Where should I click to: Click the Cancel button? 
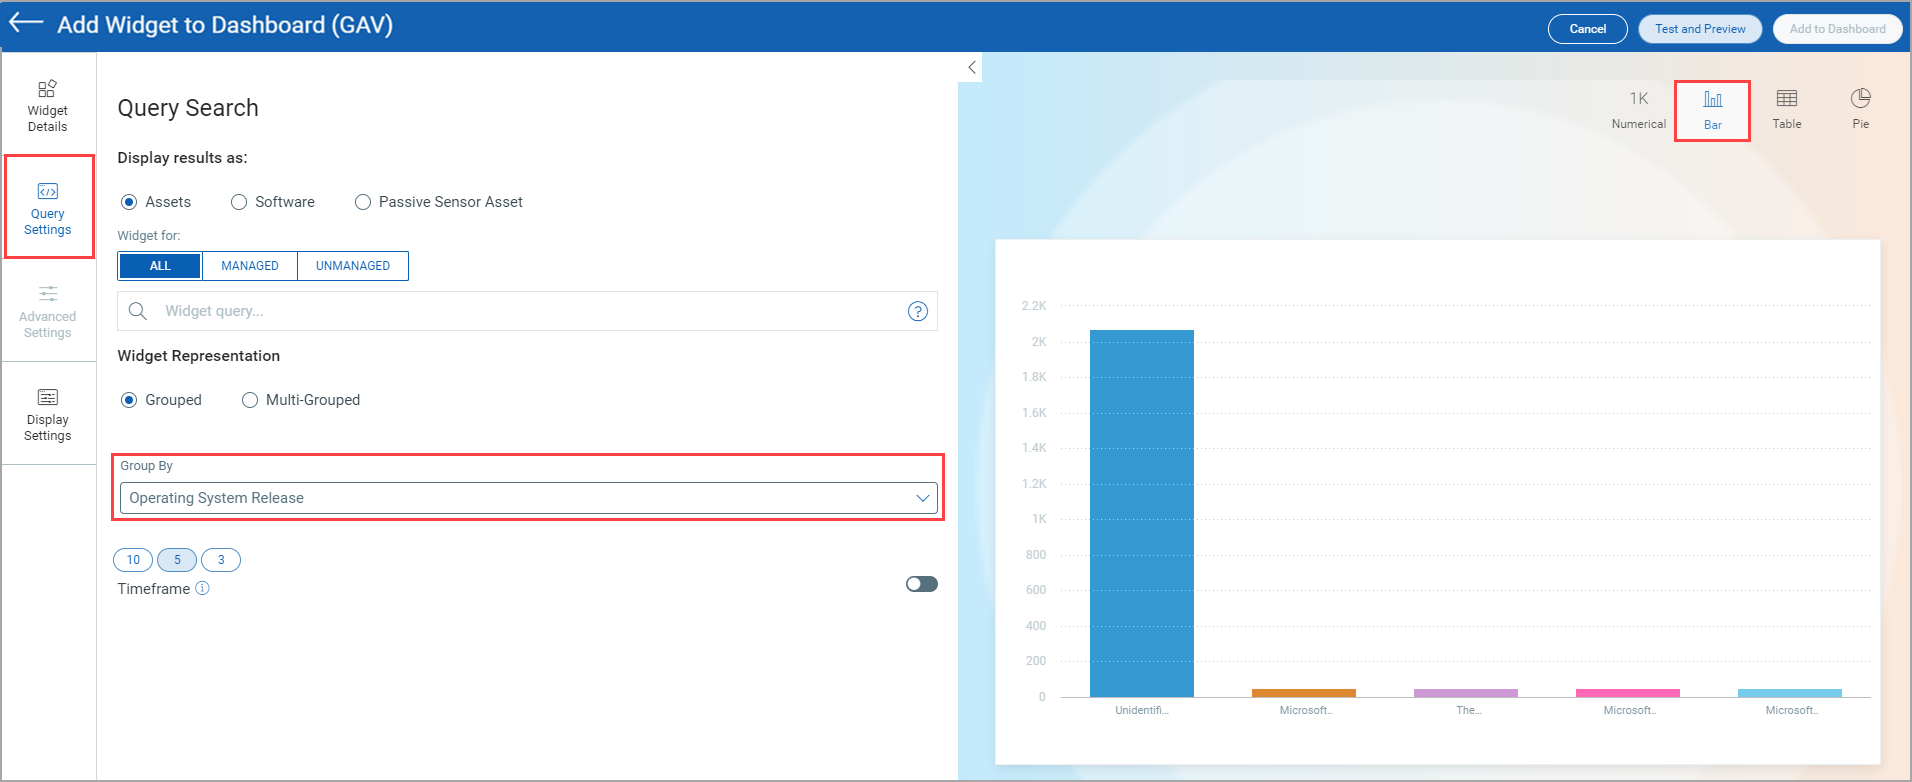(1587, 29)
